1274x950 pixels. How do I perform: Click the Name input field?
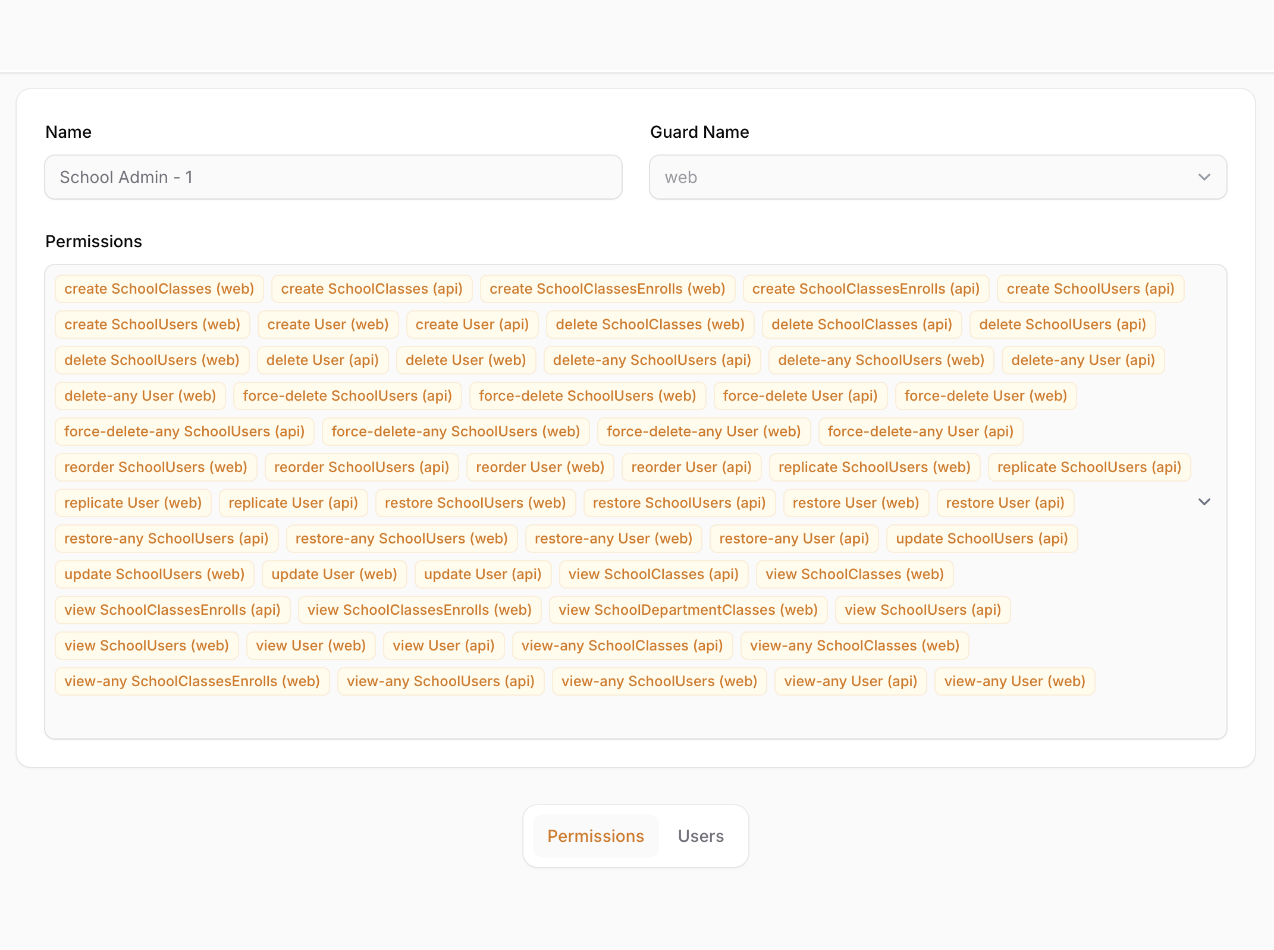(333, 177)
